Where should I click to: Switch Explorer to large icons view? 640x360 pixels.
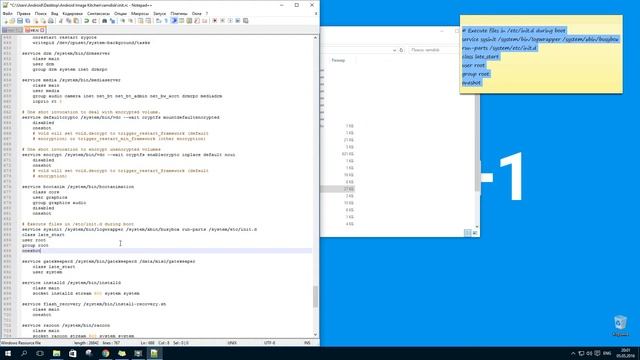[x=475, y=233]
